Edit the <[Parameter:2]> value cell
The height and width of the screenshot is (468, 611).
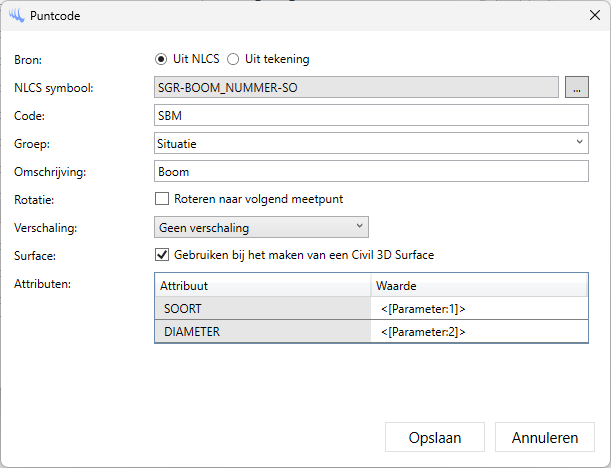coord(479,332)
